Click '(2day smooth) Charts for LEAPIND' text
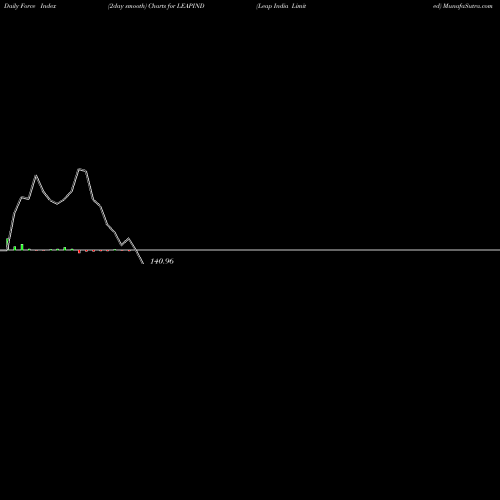500x500 pixels. point(156,6)
